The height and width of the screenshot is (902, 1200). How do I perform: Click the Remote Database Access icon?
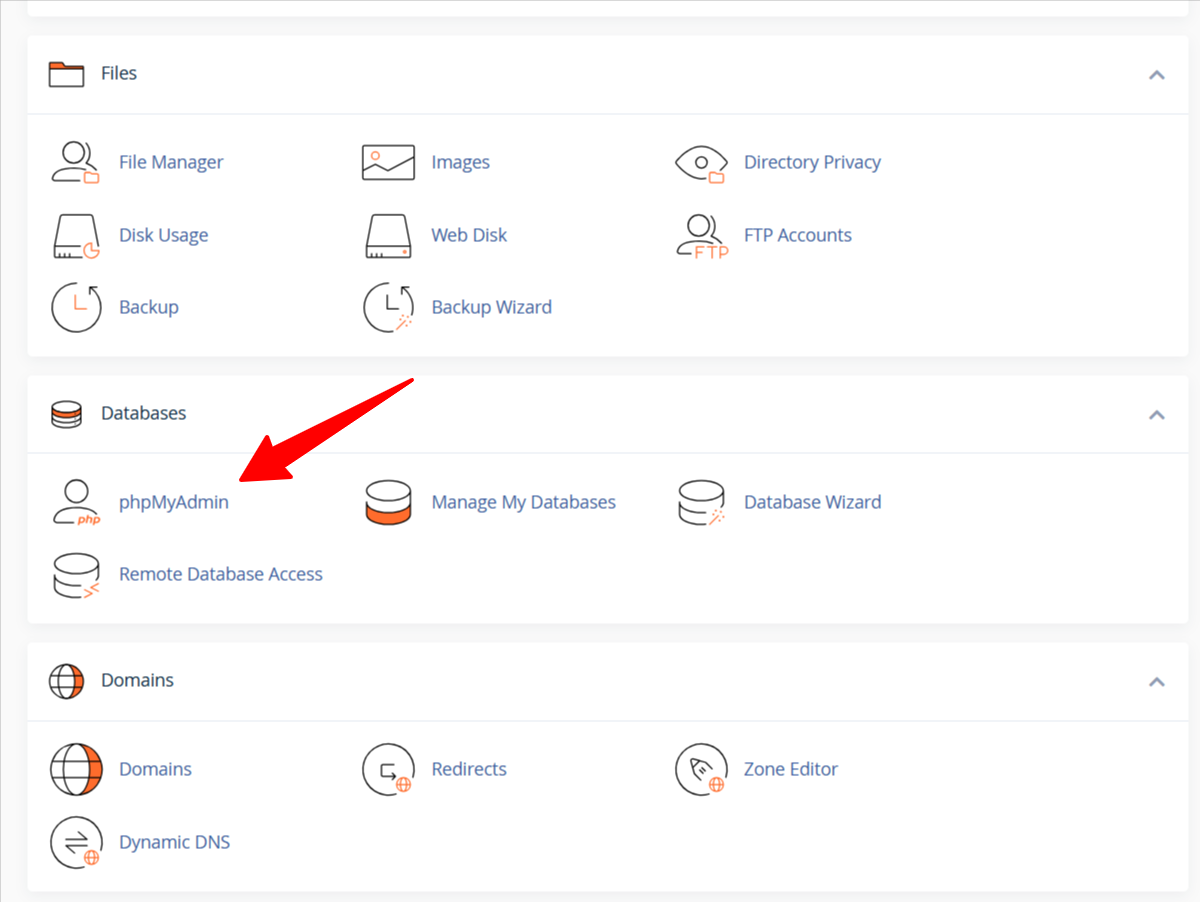point(76,575)
